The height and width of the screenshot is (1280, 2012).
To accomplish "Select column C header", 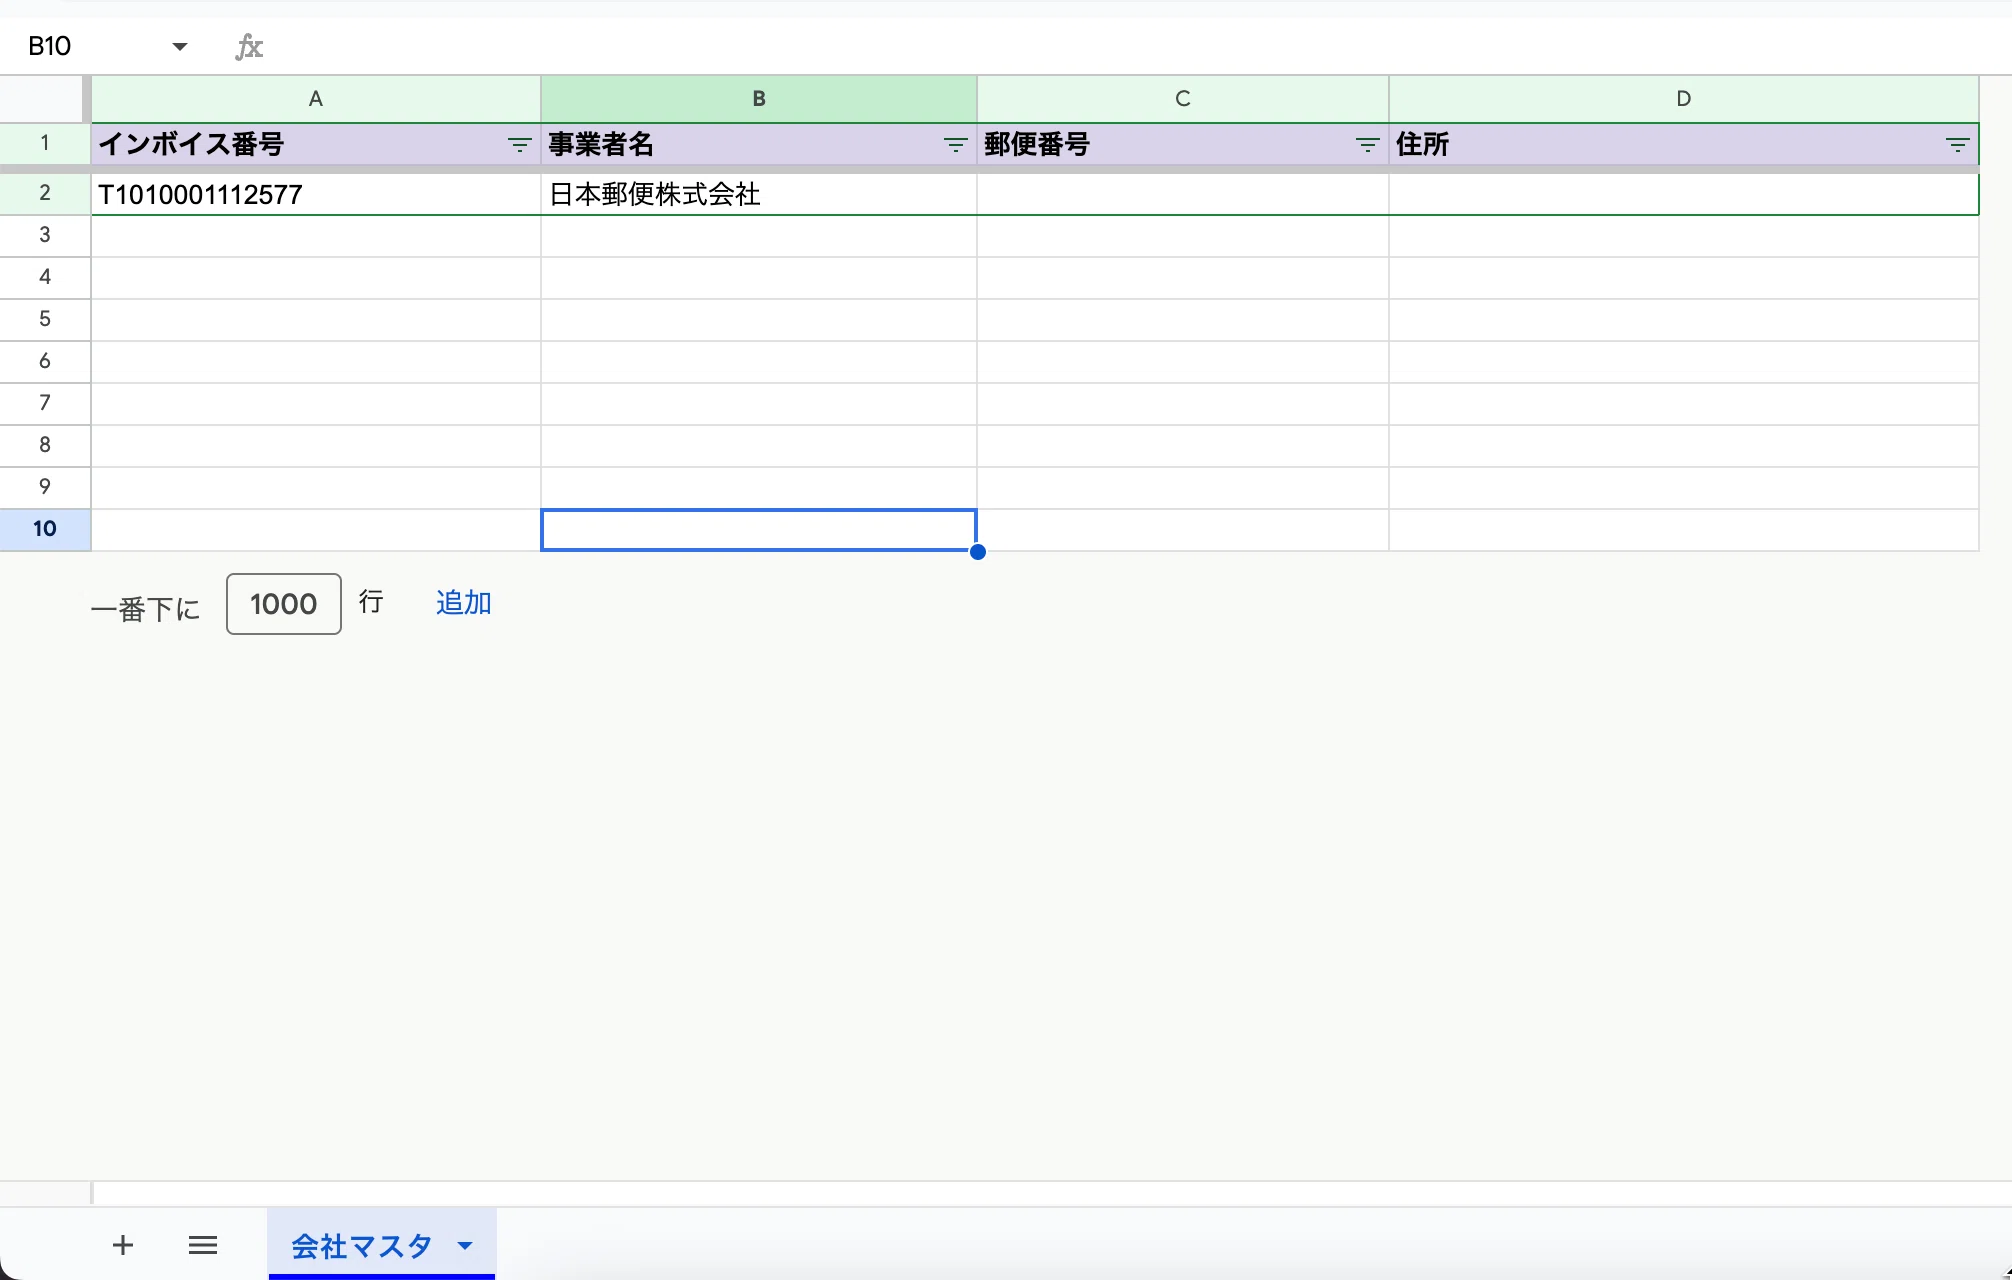I will coord(1183,99).
